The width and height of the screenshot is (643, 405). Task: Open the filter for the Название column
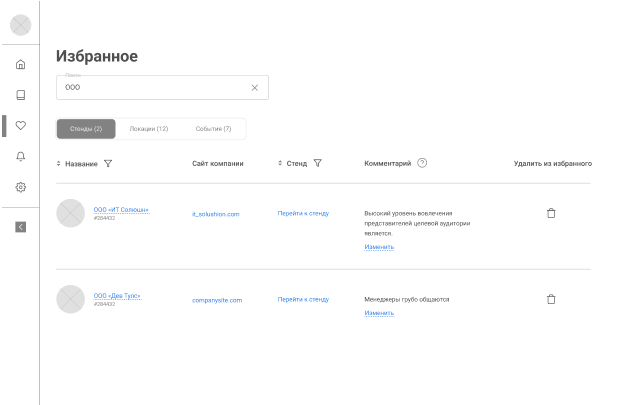pyautogui.click(x=108, y=163)
